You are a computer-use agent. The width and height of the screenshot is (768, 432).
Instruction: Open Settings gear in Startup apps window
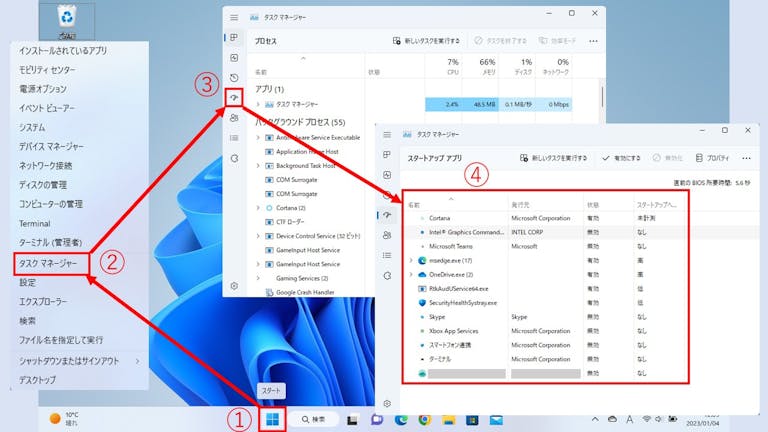(x=387, y=404)
